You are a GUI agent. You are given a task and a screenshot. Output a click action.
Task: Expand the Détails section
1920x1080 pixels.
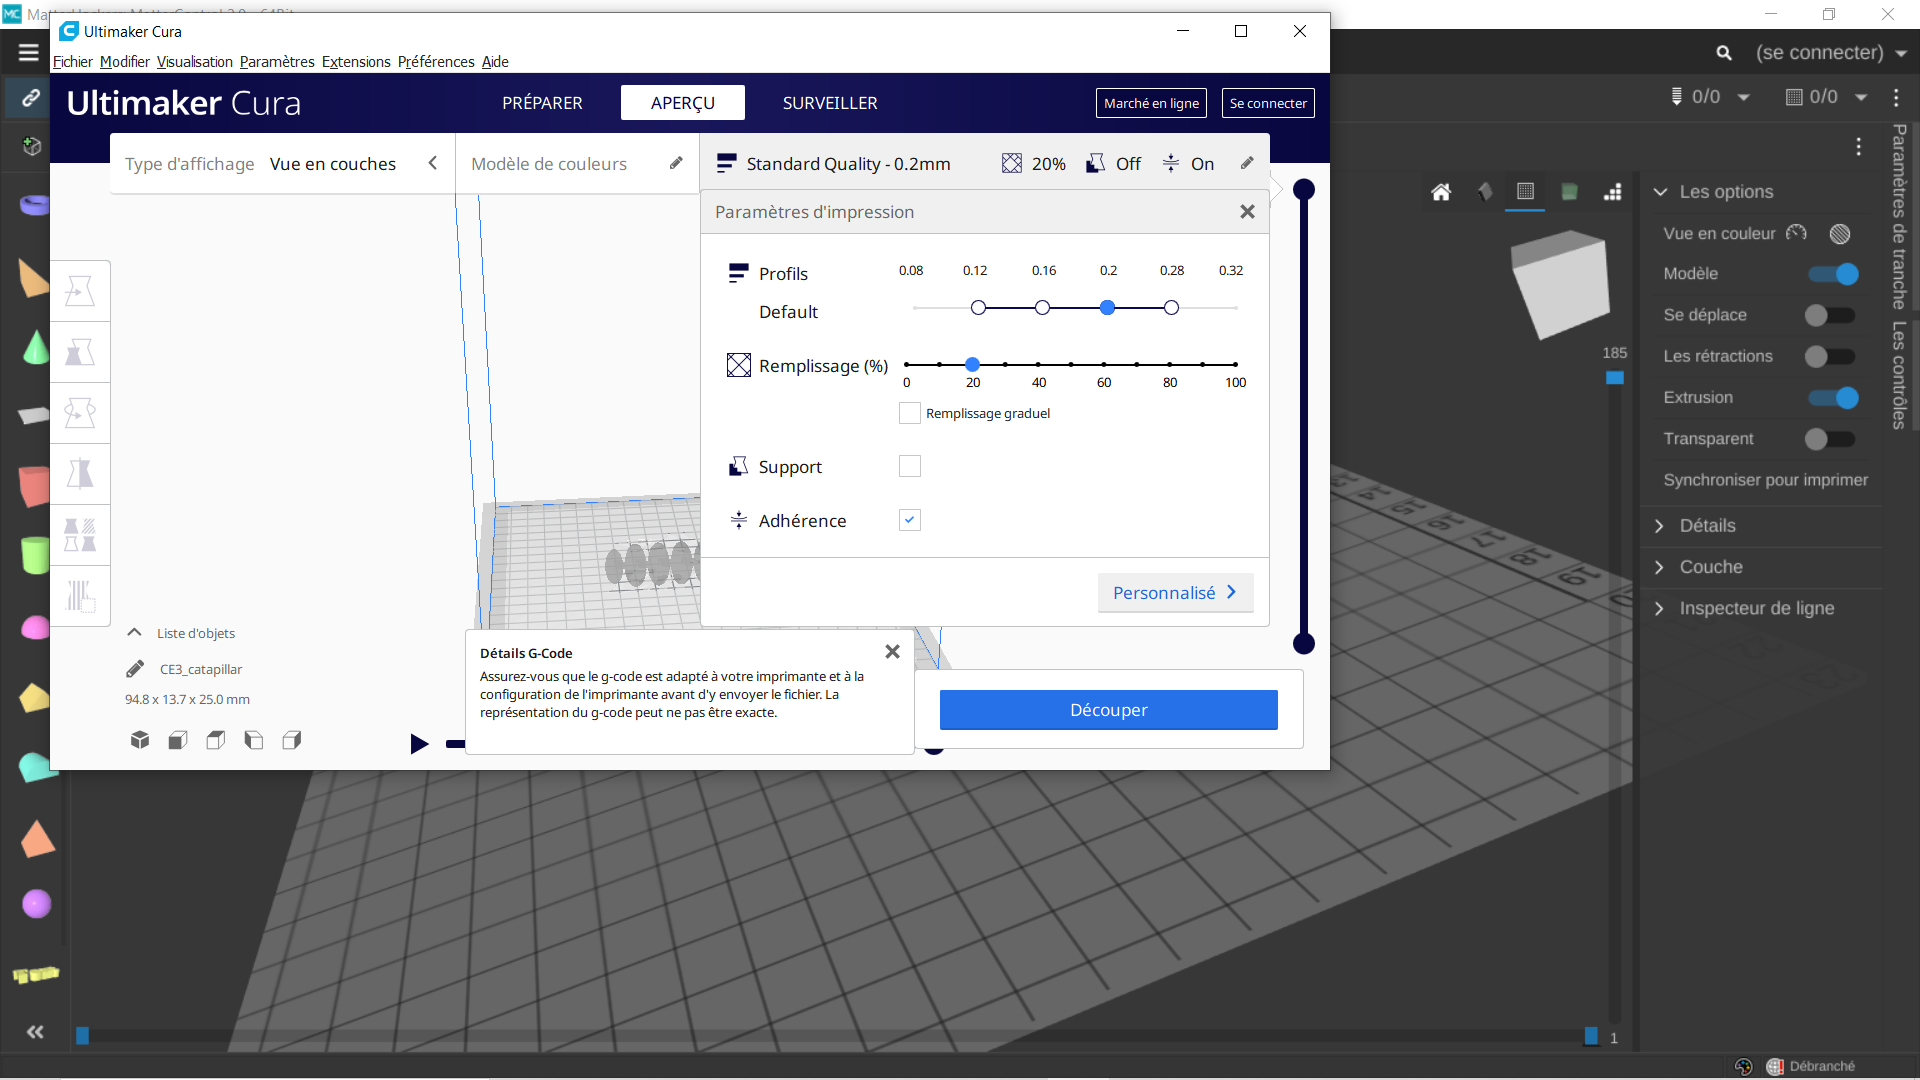click(1707, 526)
